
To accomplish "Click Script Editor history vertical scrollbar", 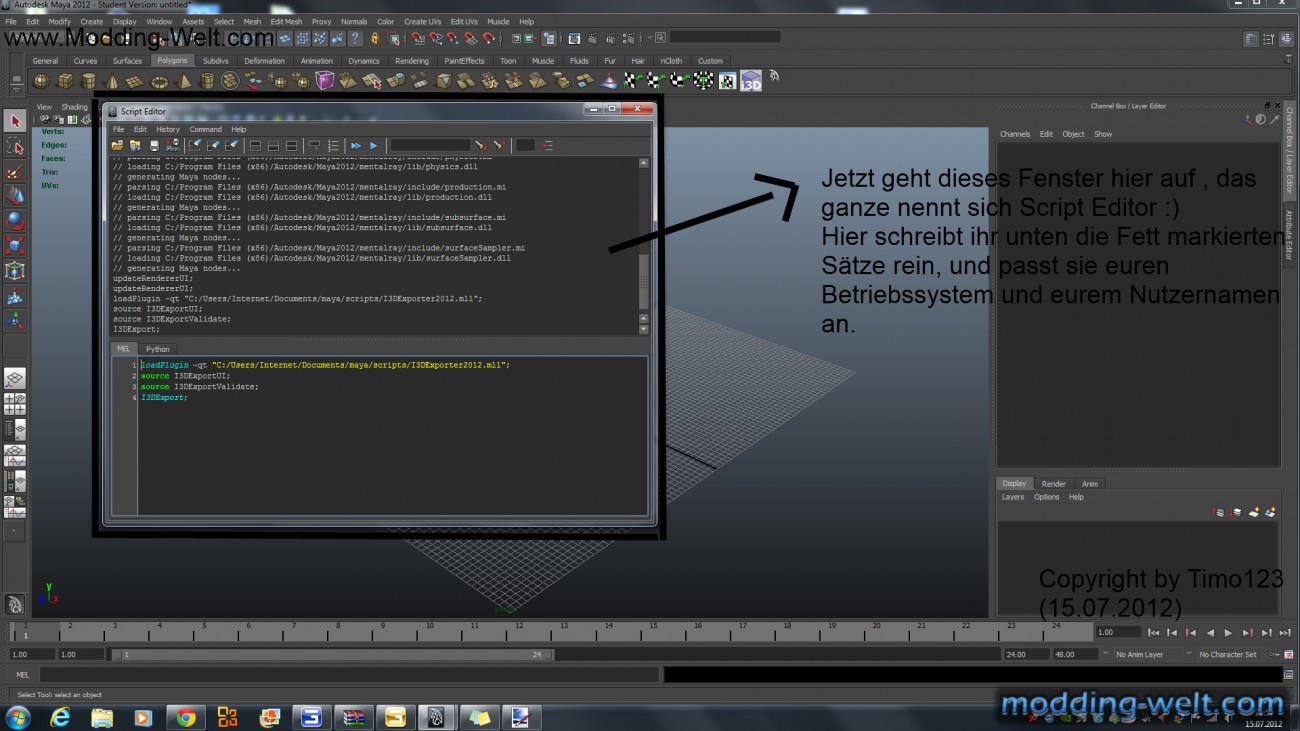I will tap(643, 246).
